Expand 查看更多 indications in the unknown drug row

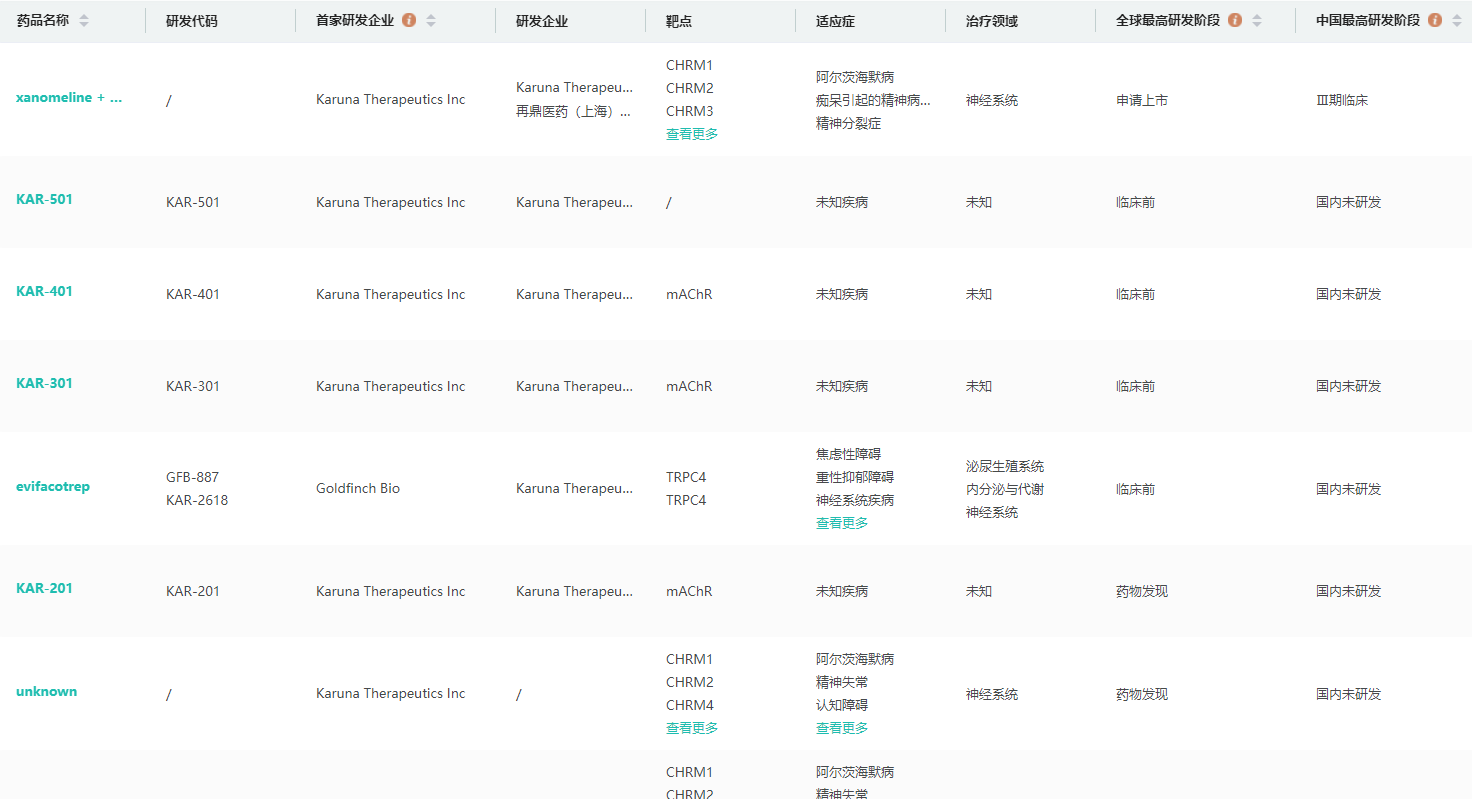click(842, 728)
